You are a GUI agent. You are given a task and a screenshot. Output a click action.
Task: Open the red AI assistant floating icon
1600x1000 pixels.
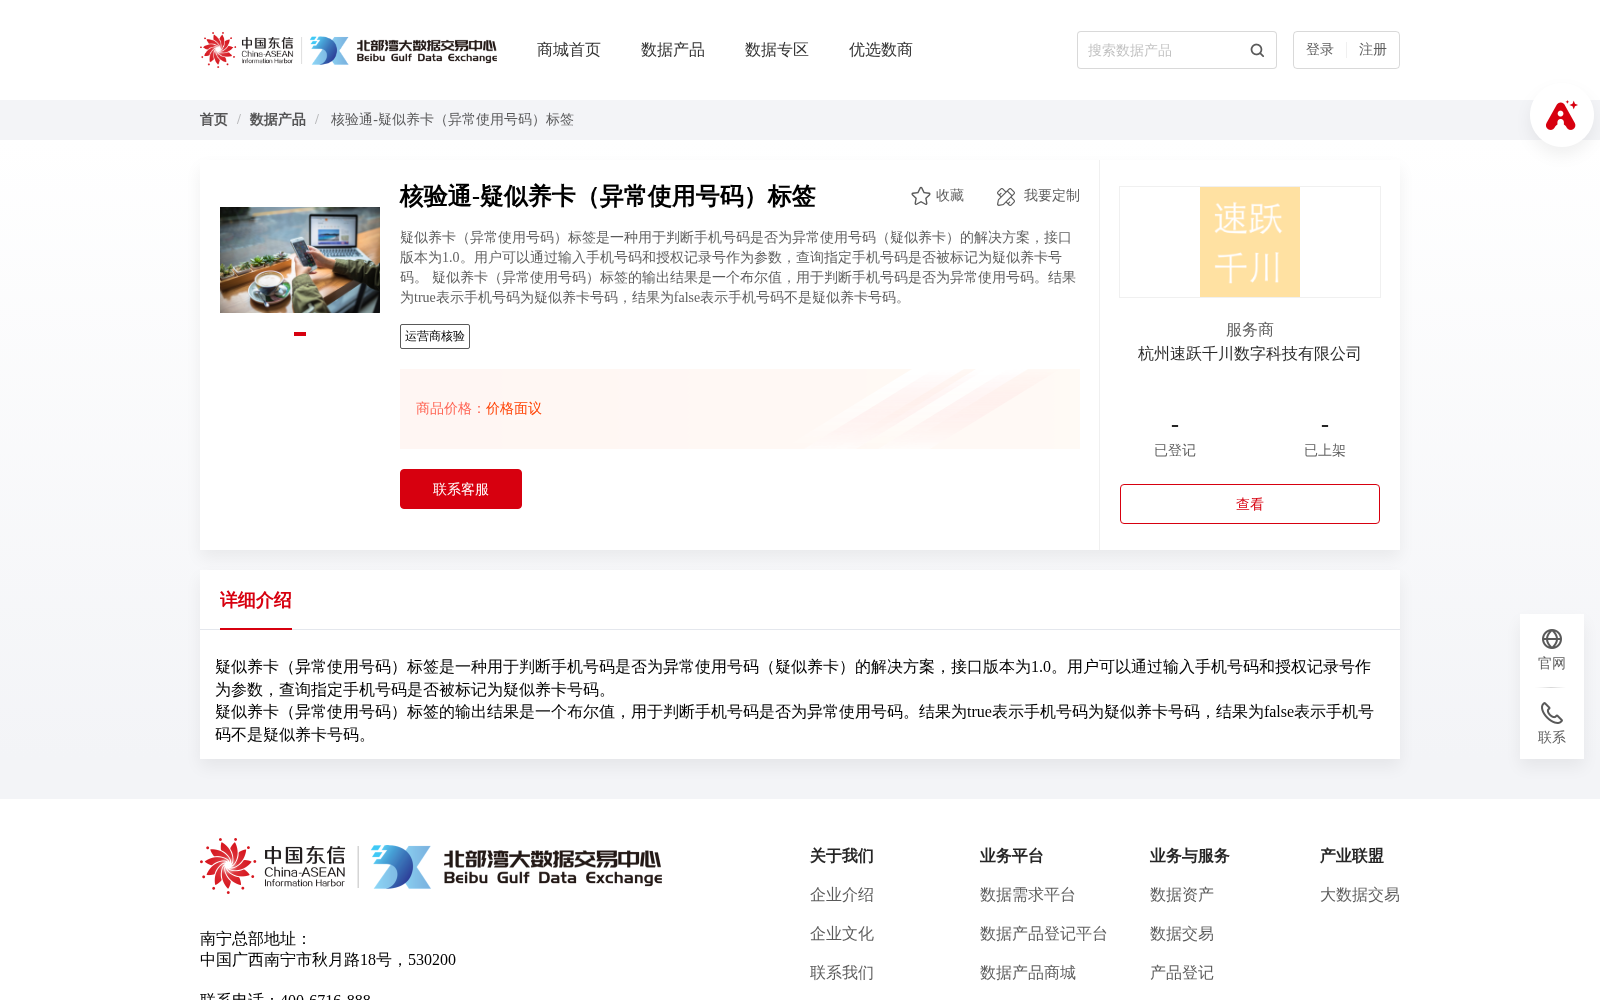1561,115
